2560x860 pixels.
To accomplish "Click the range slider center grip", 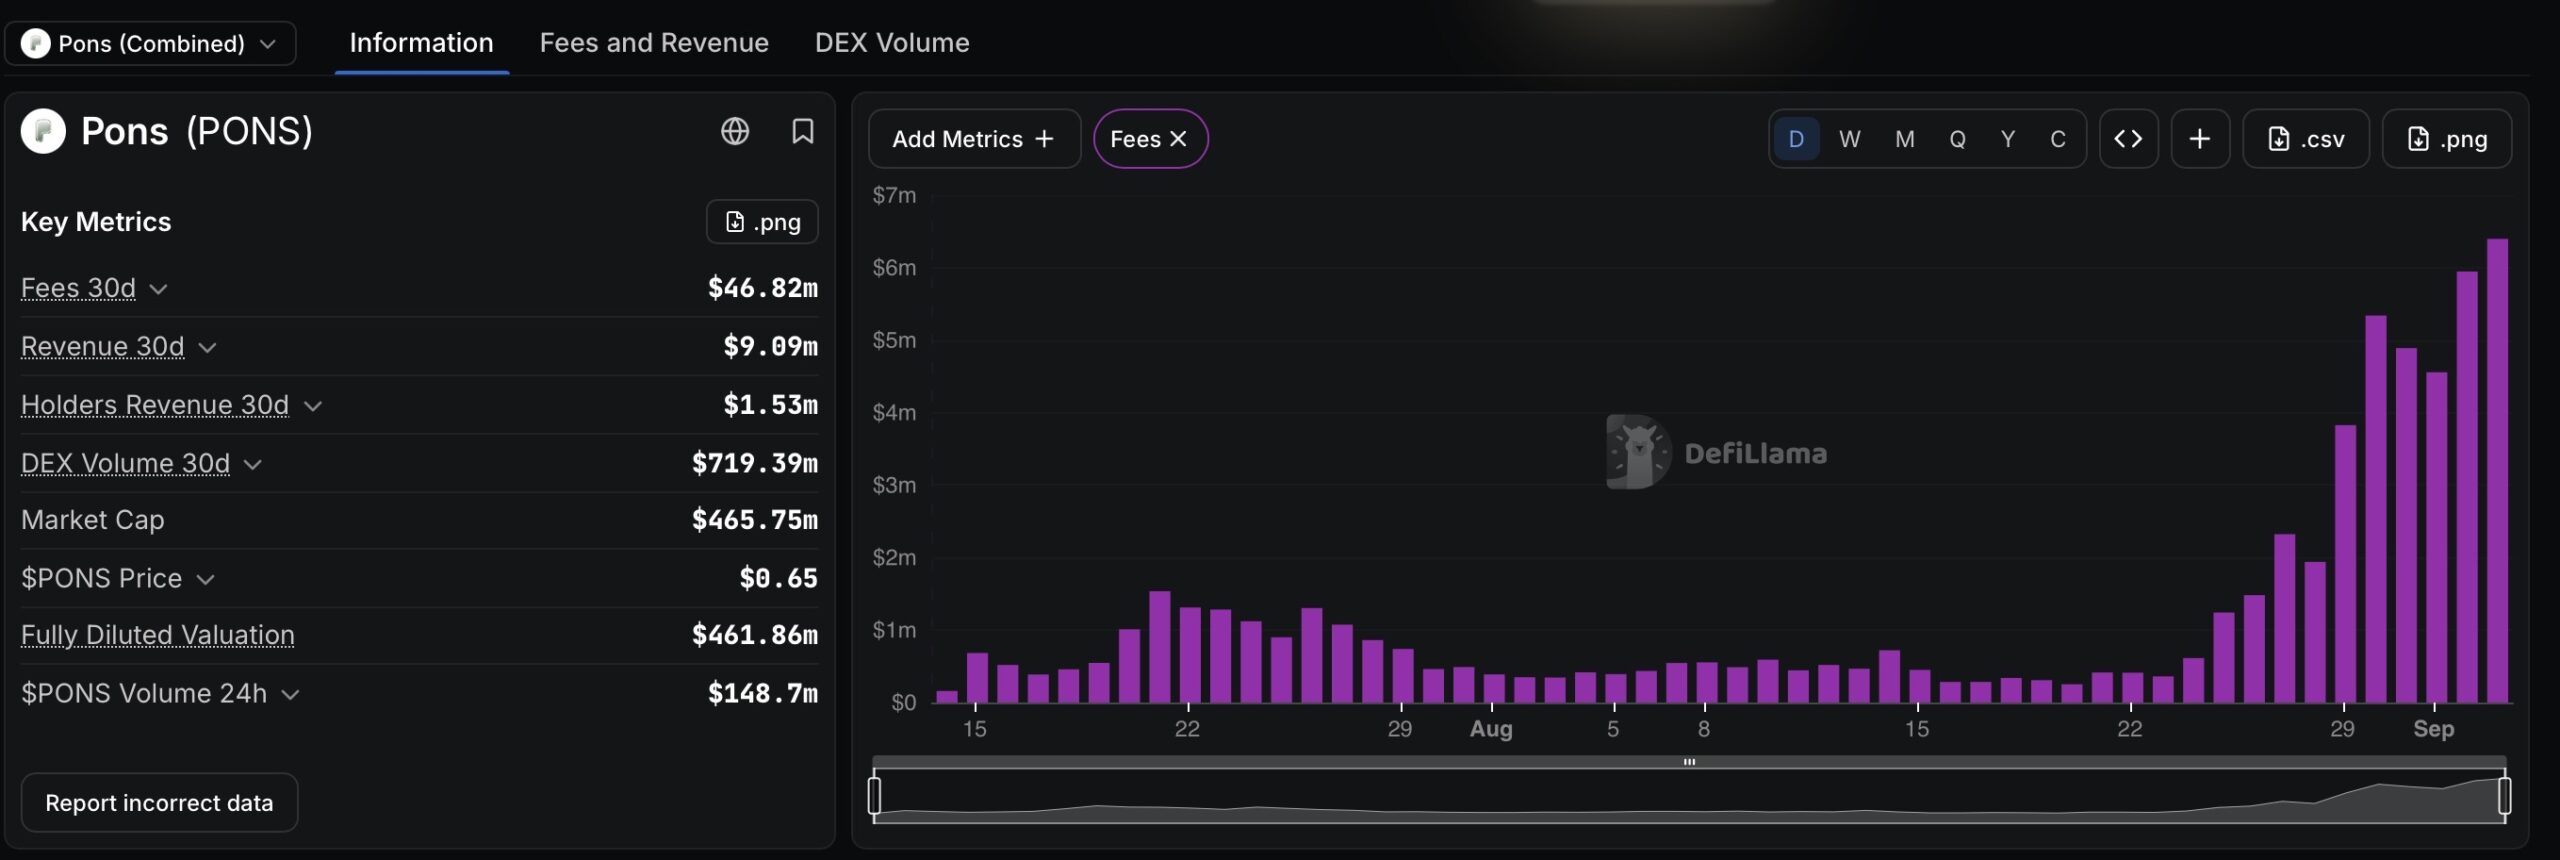I will coord(1689,762).
